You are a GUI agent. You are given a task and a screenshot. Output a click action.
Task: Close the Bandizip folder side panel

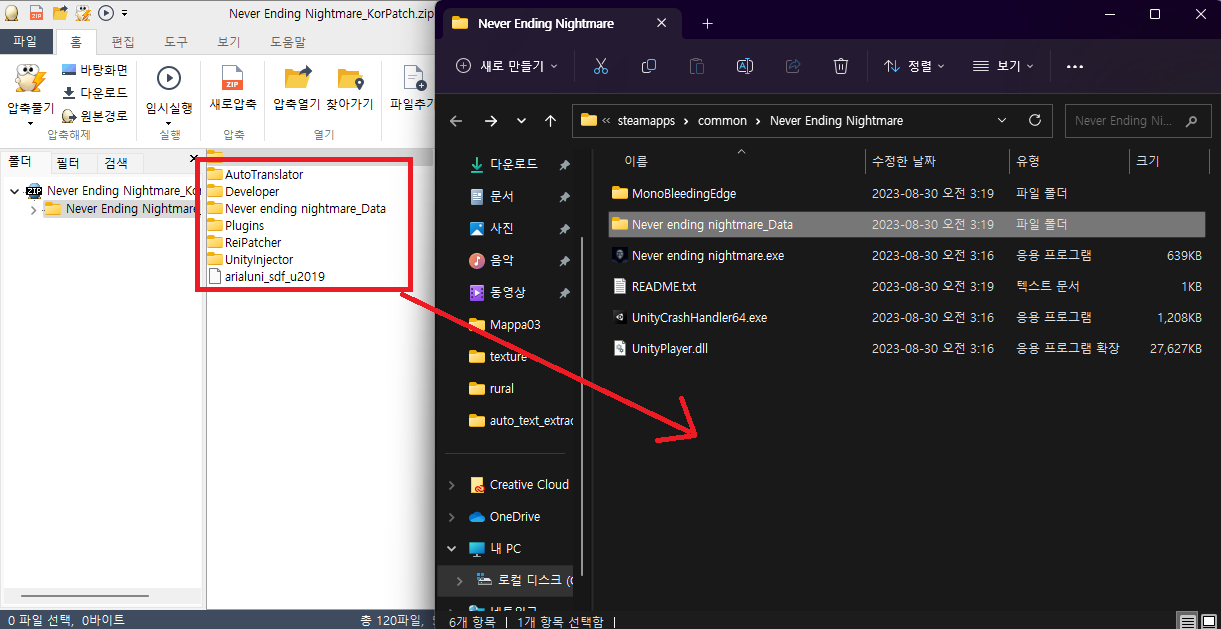click(194, 159)
